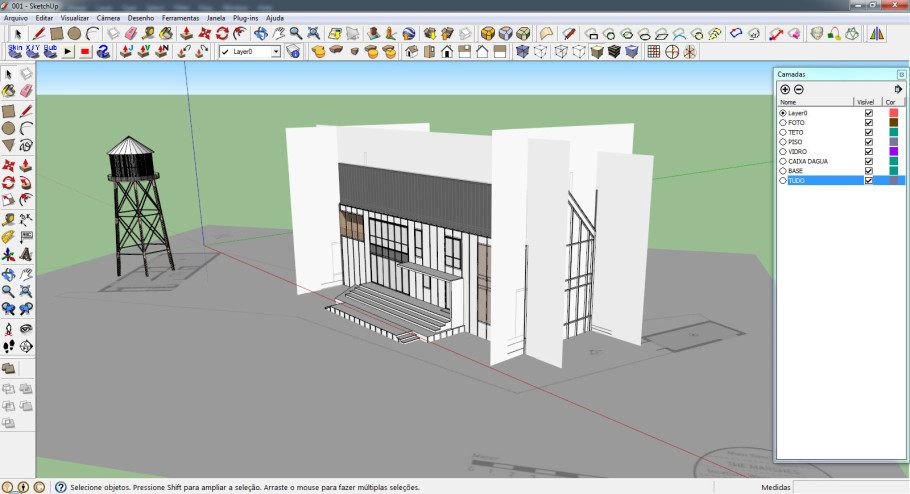
Task: Toggle visibility of the TETO layer
Action: point(869,132)
